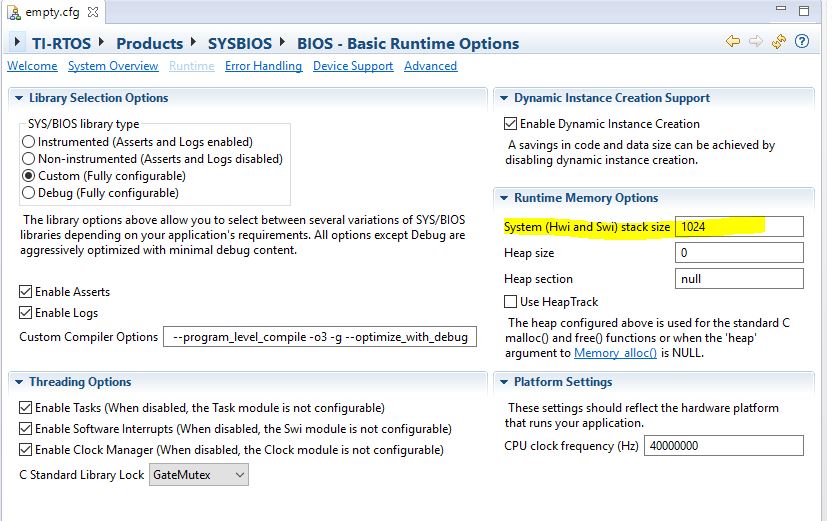Viewport: 832px width, 521px height.
Task: Close the empty.cfg editor tab
Action: coord(91,11)
